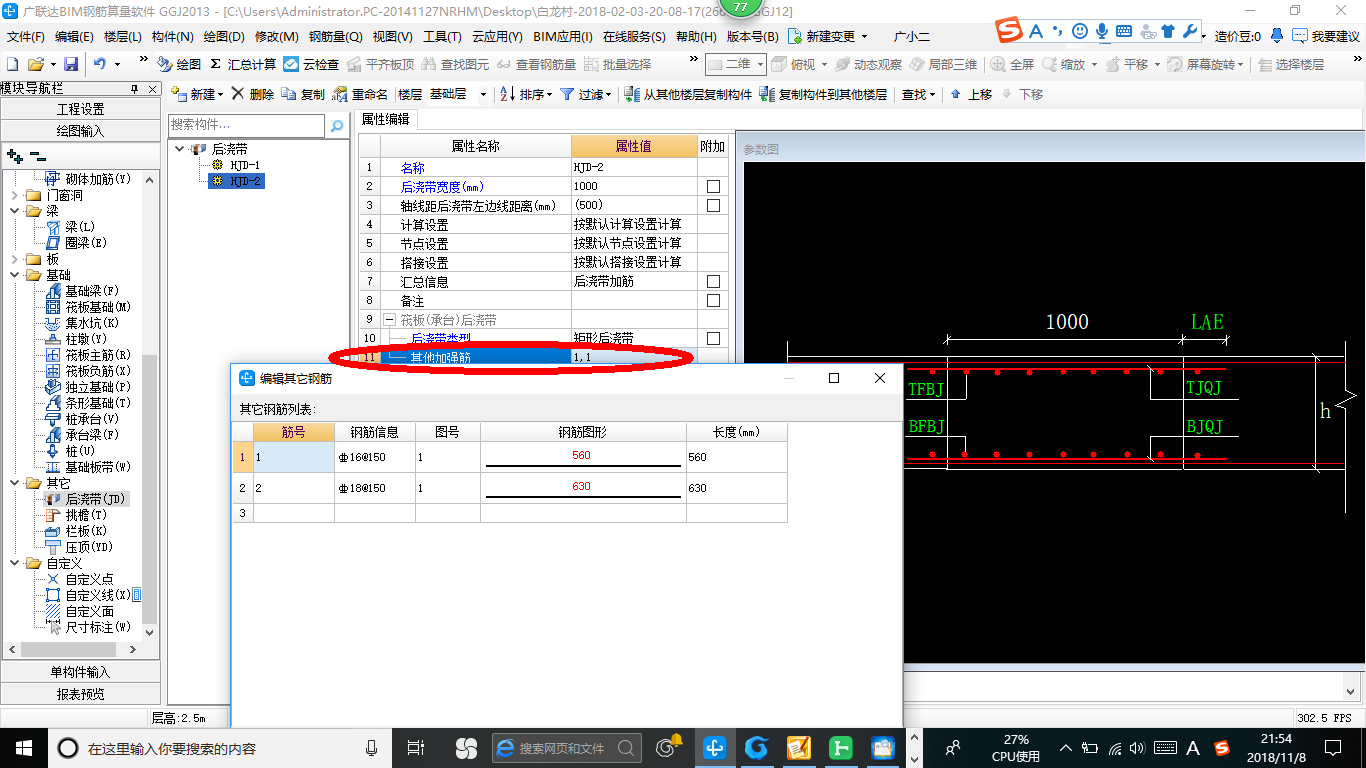Click 我要建议 feedback icon
Screen dimensions: 1366x768
coord(1324,36)
